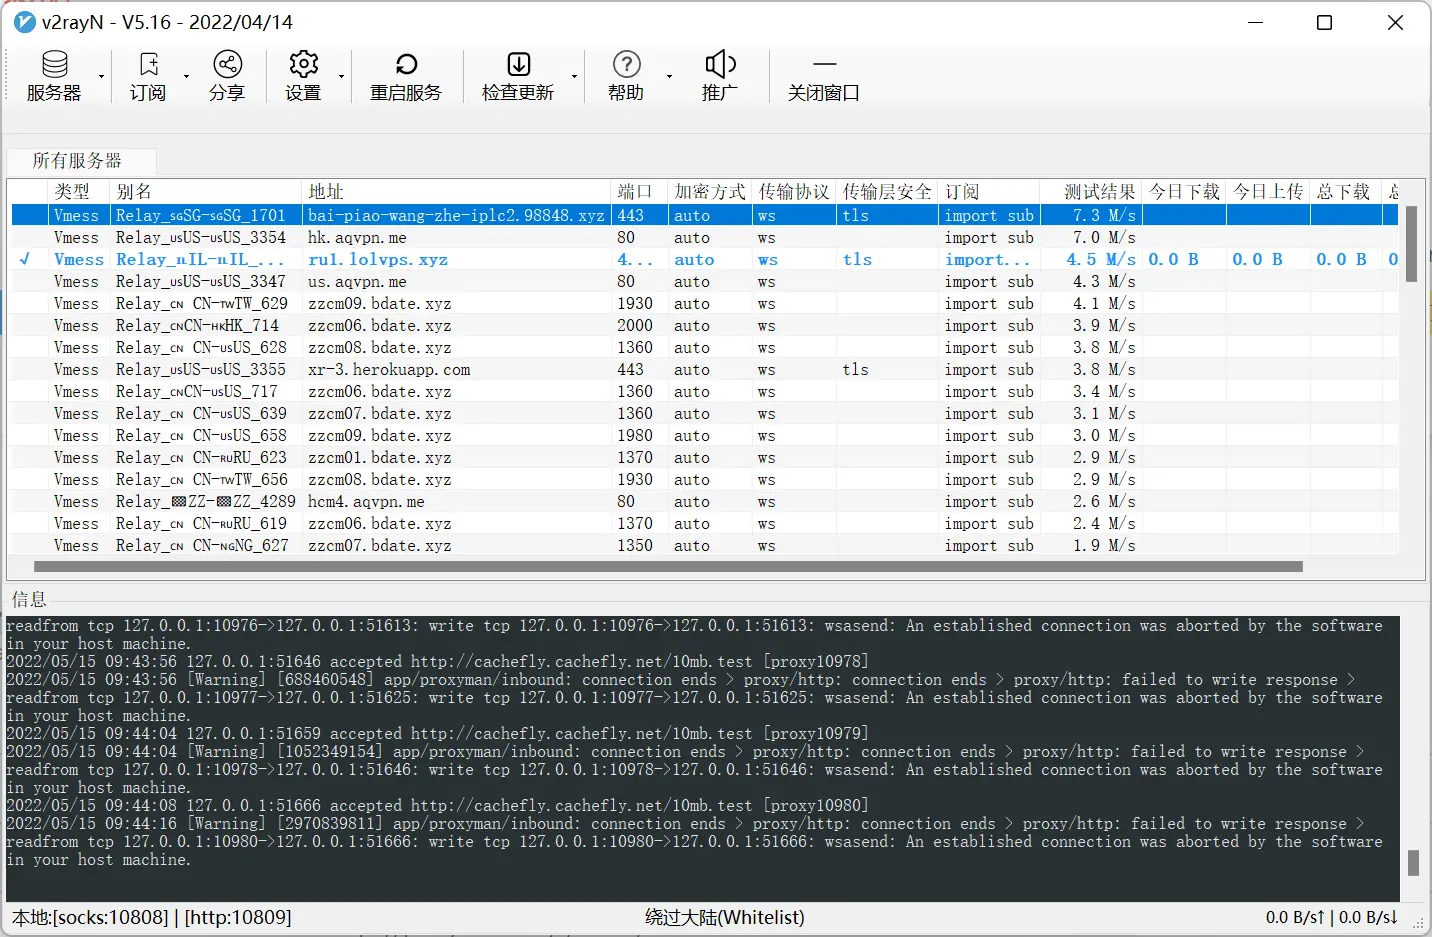Expand the 设置 dropdown arrow

tap(341, 77)
